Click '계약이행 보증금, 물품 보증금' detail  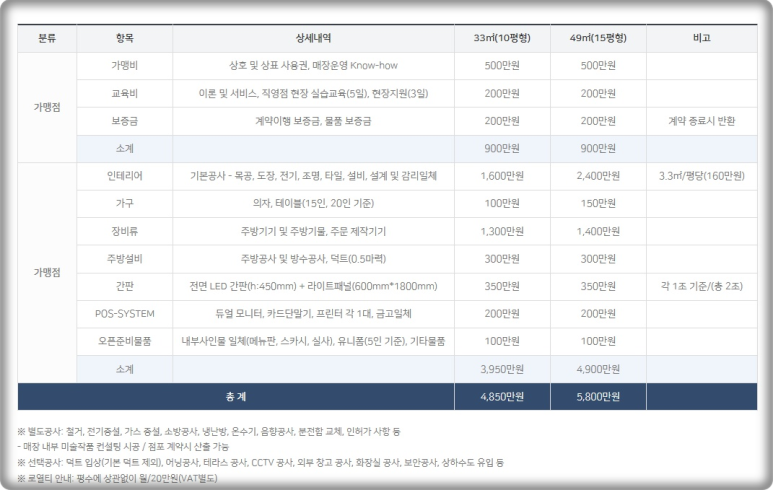[314, 121]
